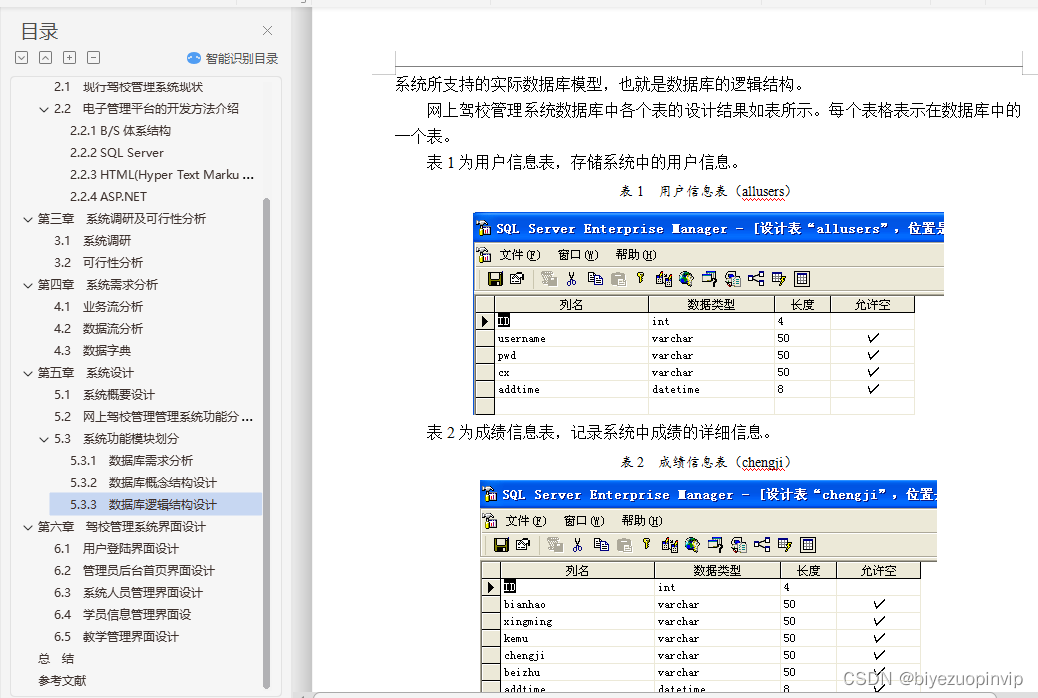Jump to 6.1 用户登陆界面设计
The height and width of the screenshot is (698, 1038).
pyautogui.click(x=117, y=548)
